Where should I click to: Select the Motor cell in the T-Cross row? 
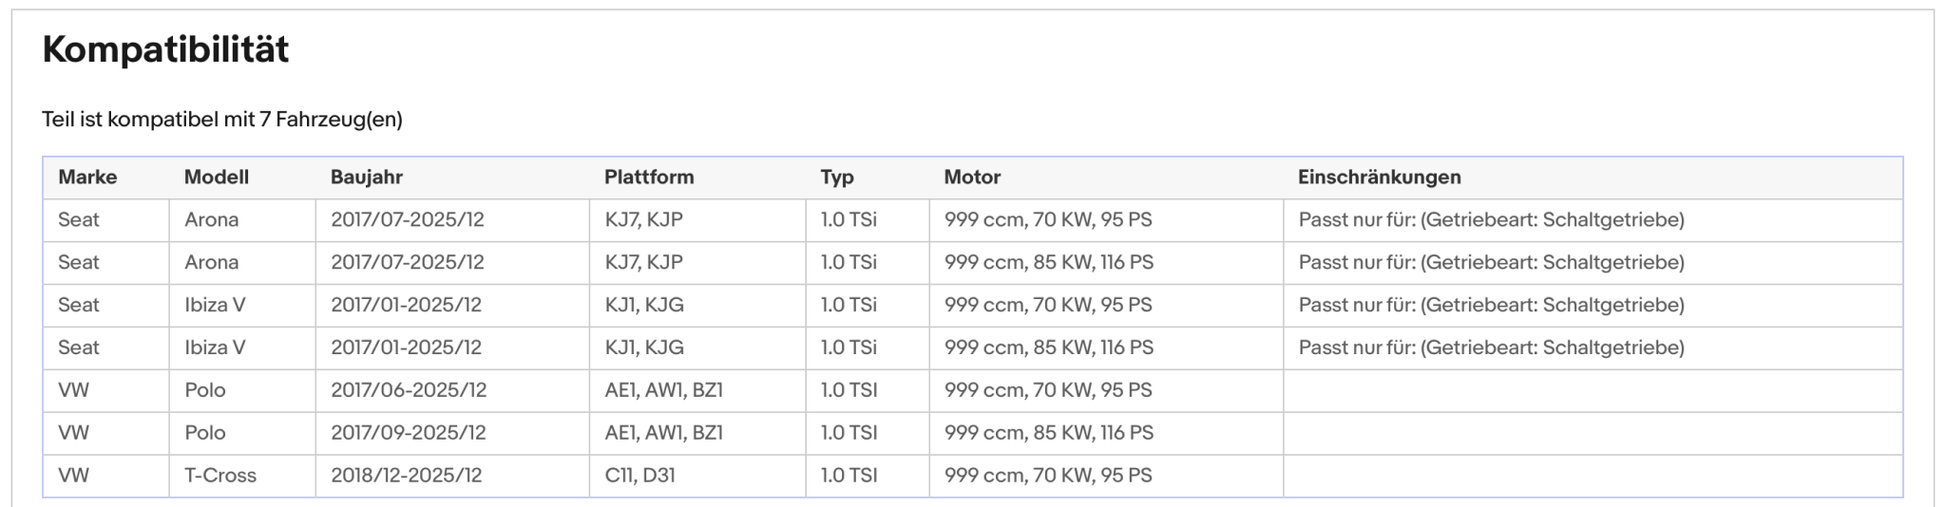(1047, 476)
